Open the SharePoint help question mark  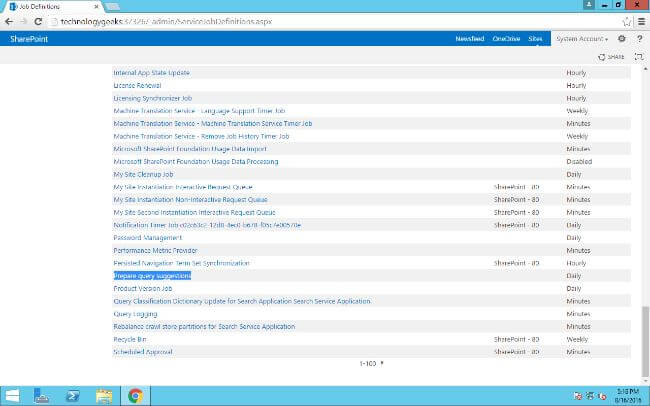point(640,39)
